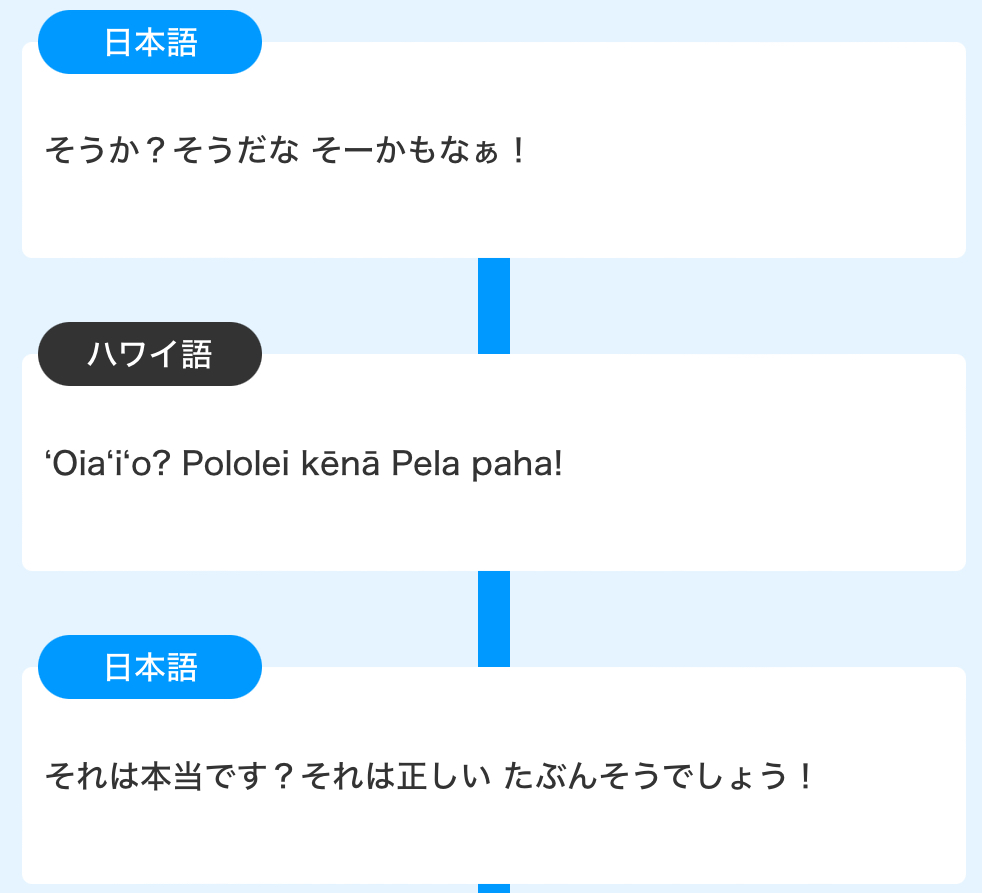Click the phrase そーかもなぁ！

(418, 152)
